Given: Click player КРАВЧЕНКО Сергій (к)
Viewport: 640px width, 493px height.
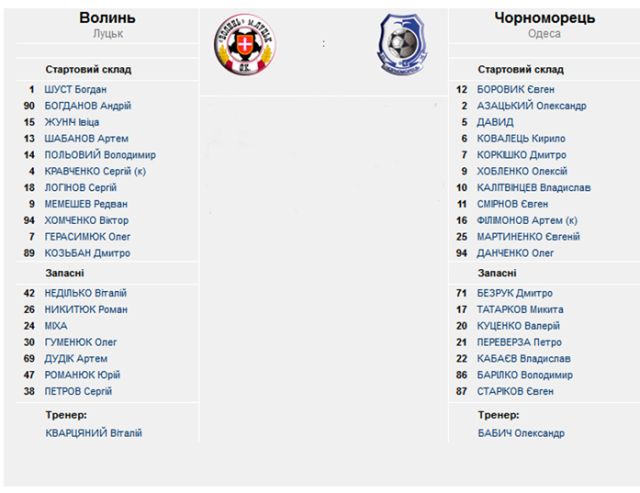Looking at the screenshot, I should pos(96,171).
